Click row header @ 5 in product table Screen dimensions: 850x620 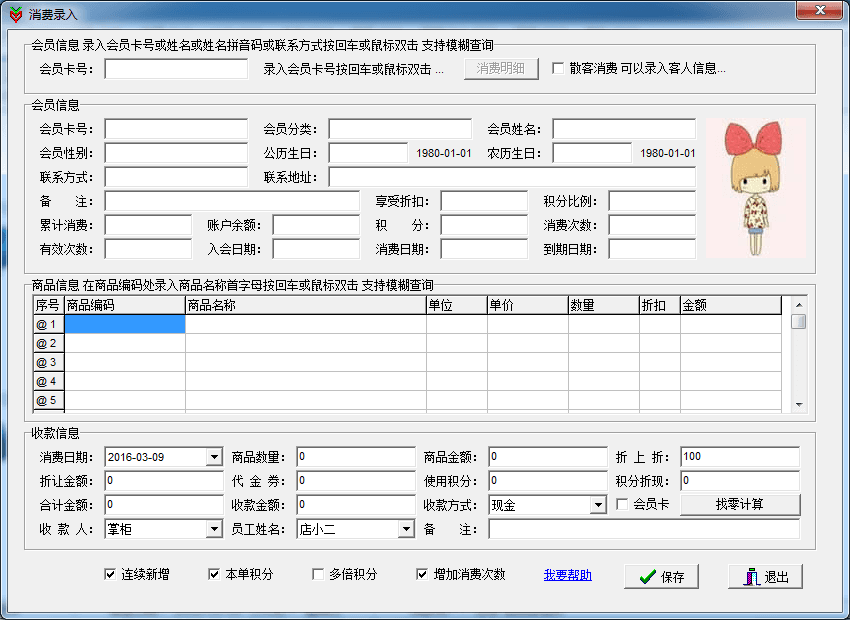49,400
